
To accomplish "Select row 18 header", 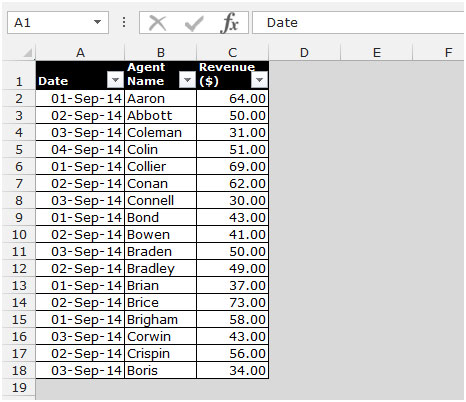I will (19, 370).
